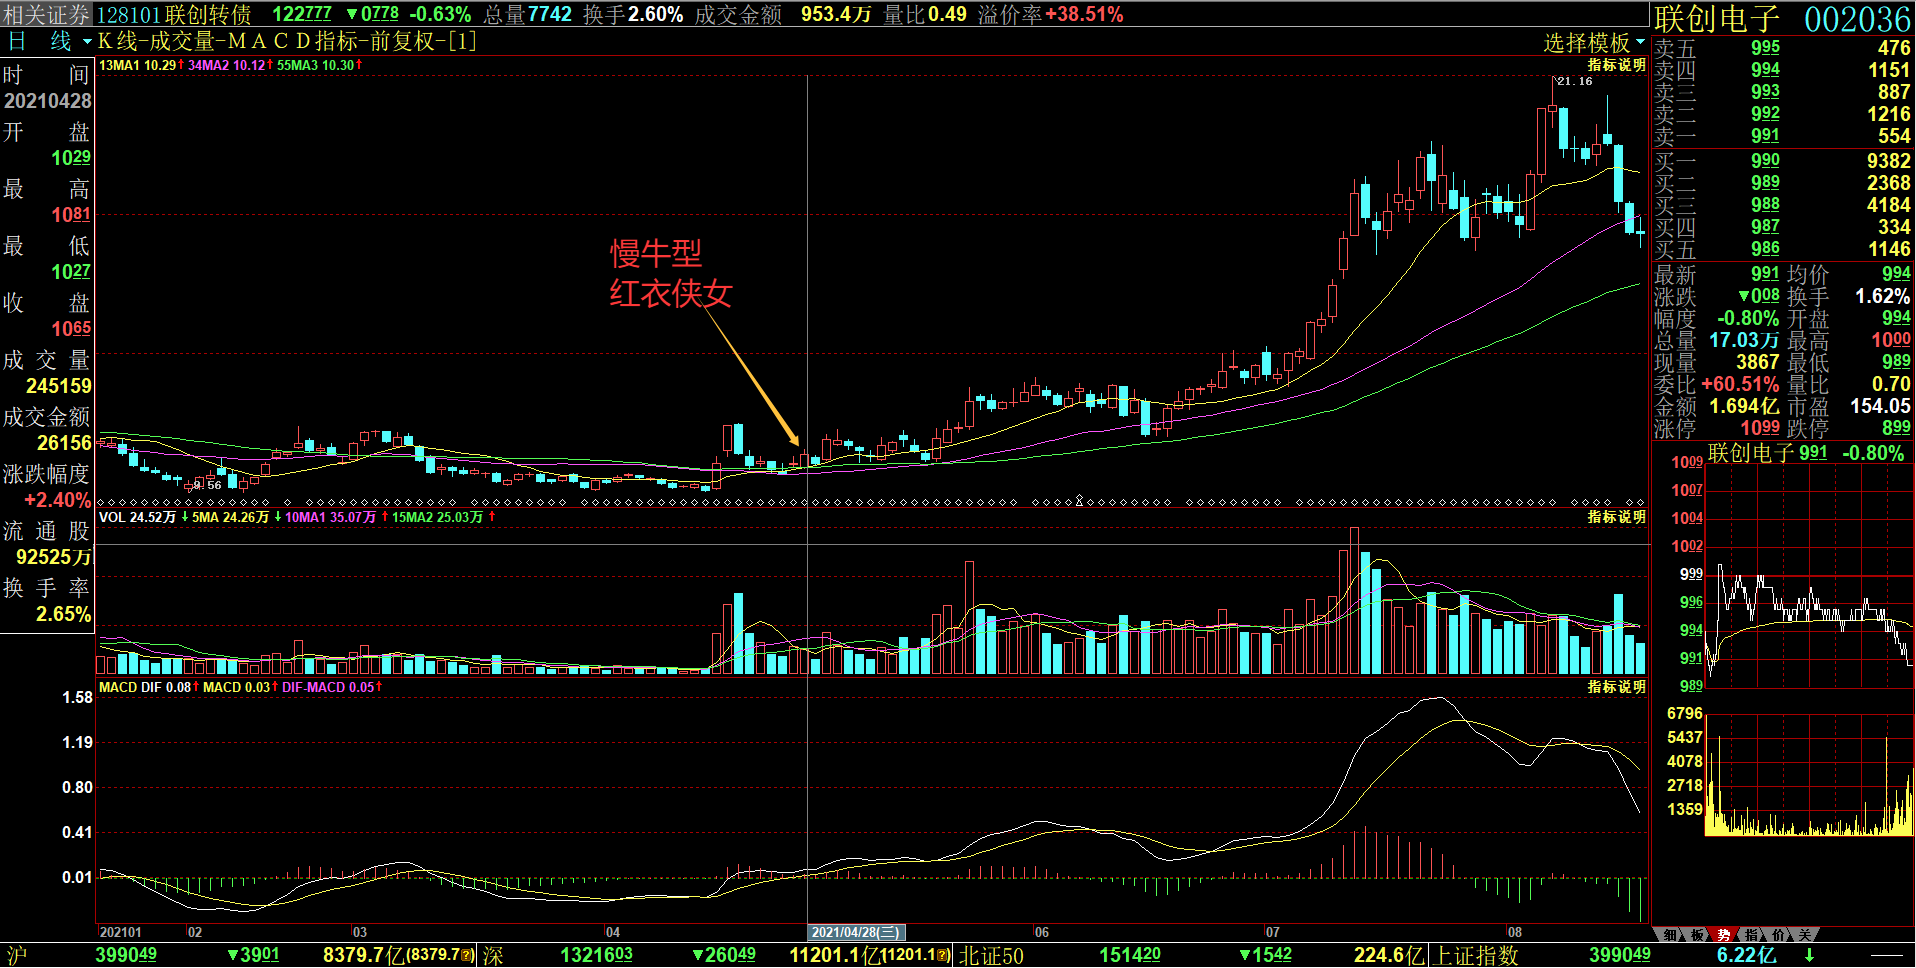
Task: Click the 2021/04/28(三) date marker
Action: [856, 932]
